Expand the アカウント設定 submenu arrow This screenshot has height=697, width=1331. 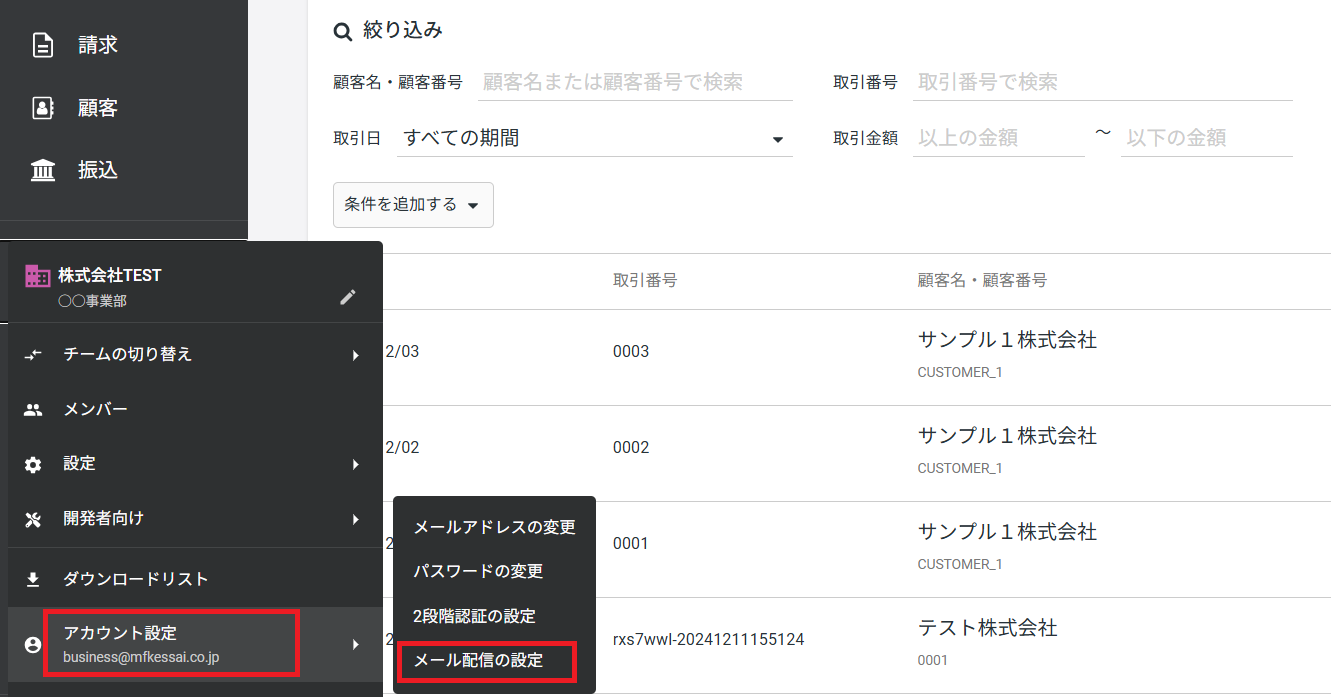[x=356, y=645]
